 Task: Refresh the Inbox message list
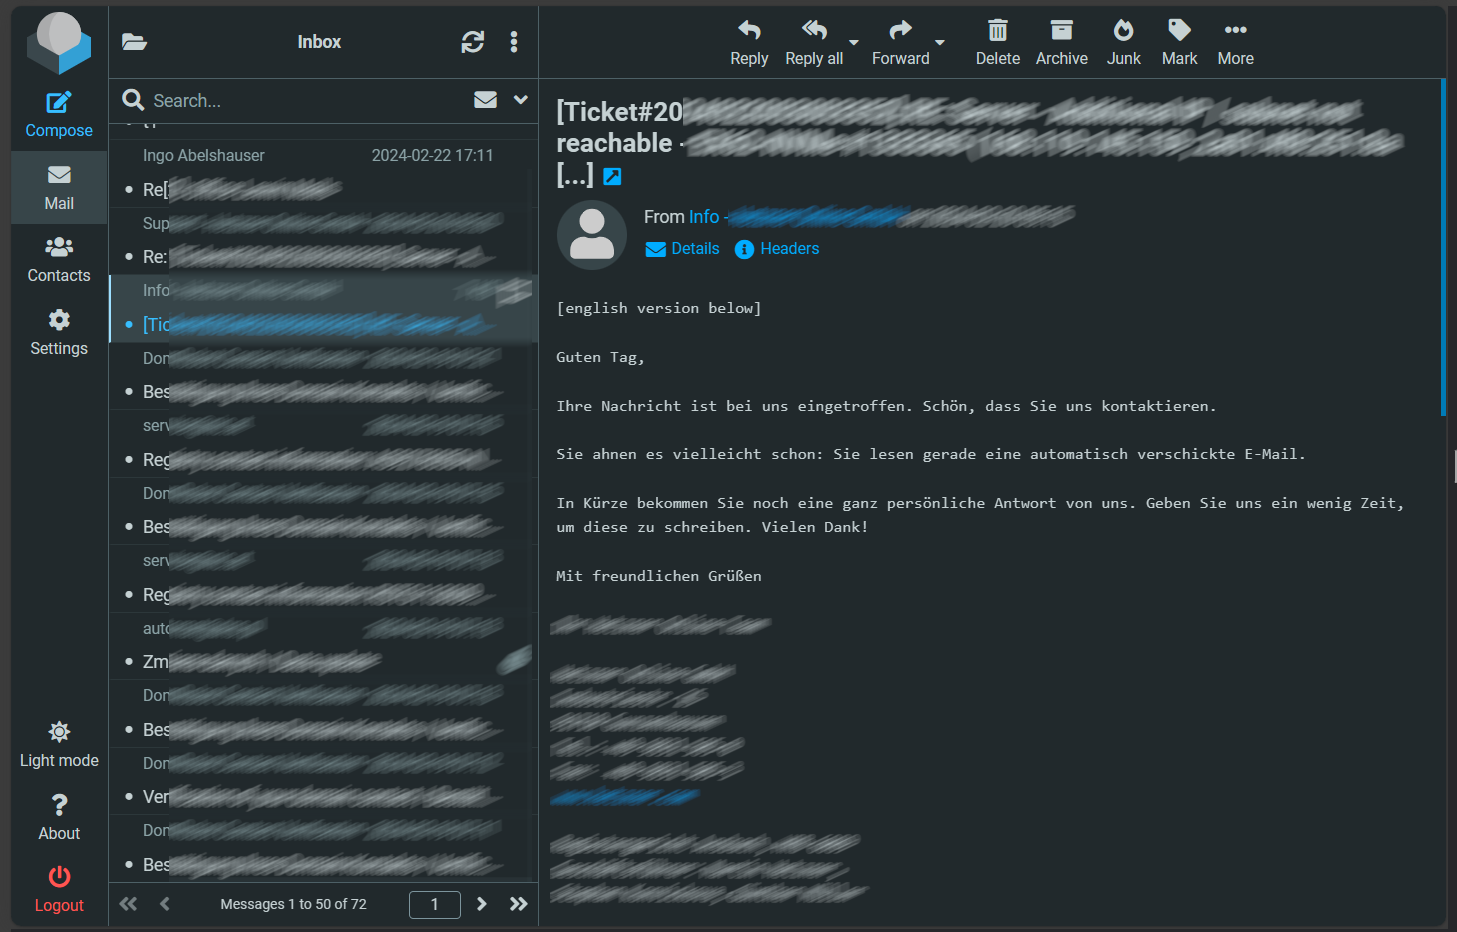click(x=472, y=42)
